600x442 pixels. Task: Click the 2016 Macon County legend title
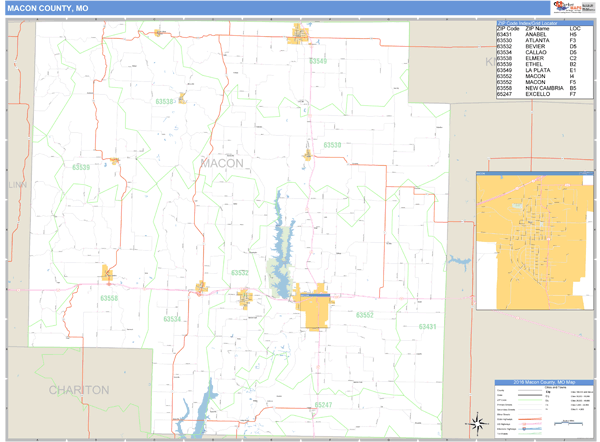544,382
